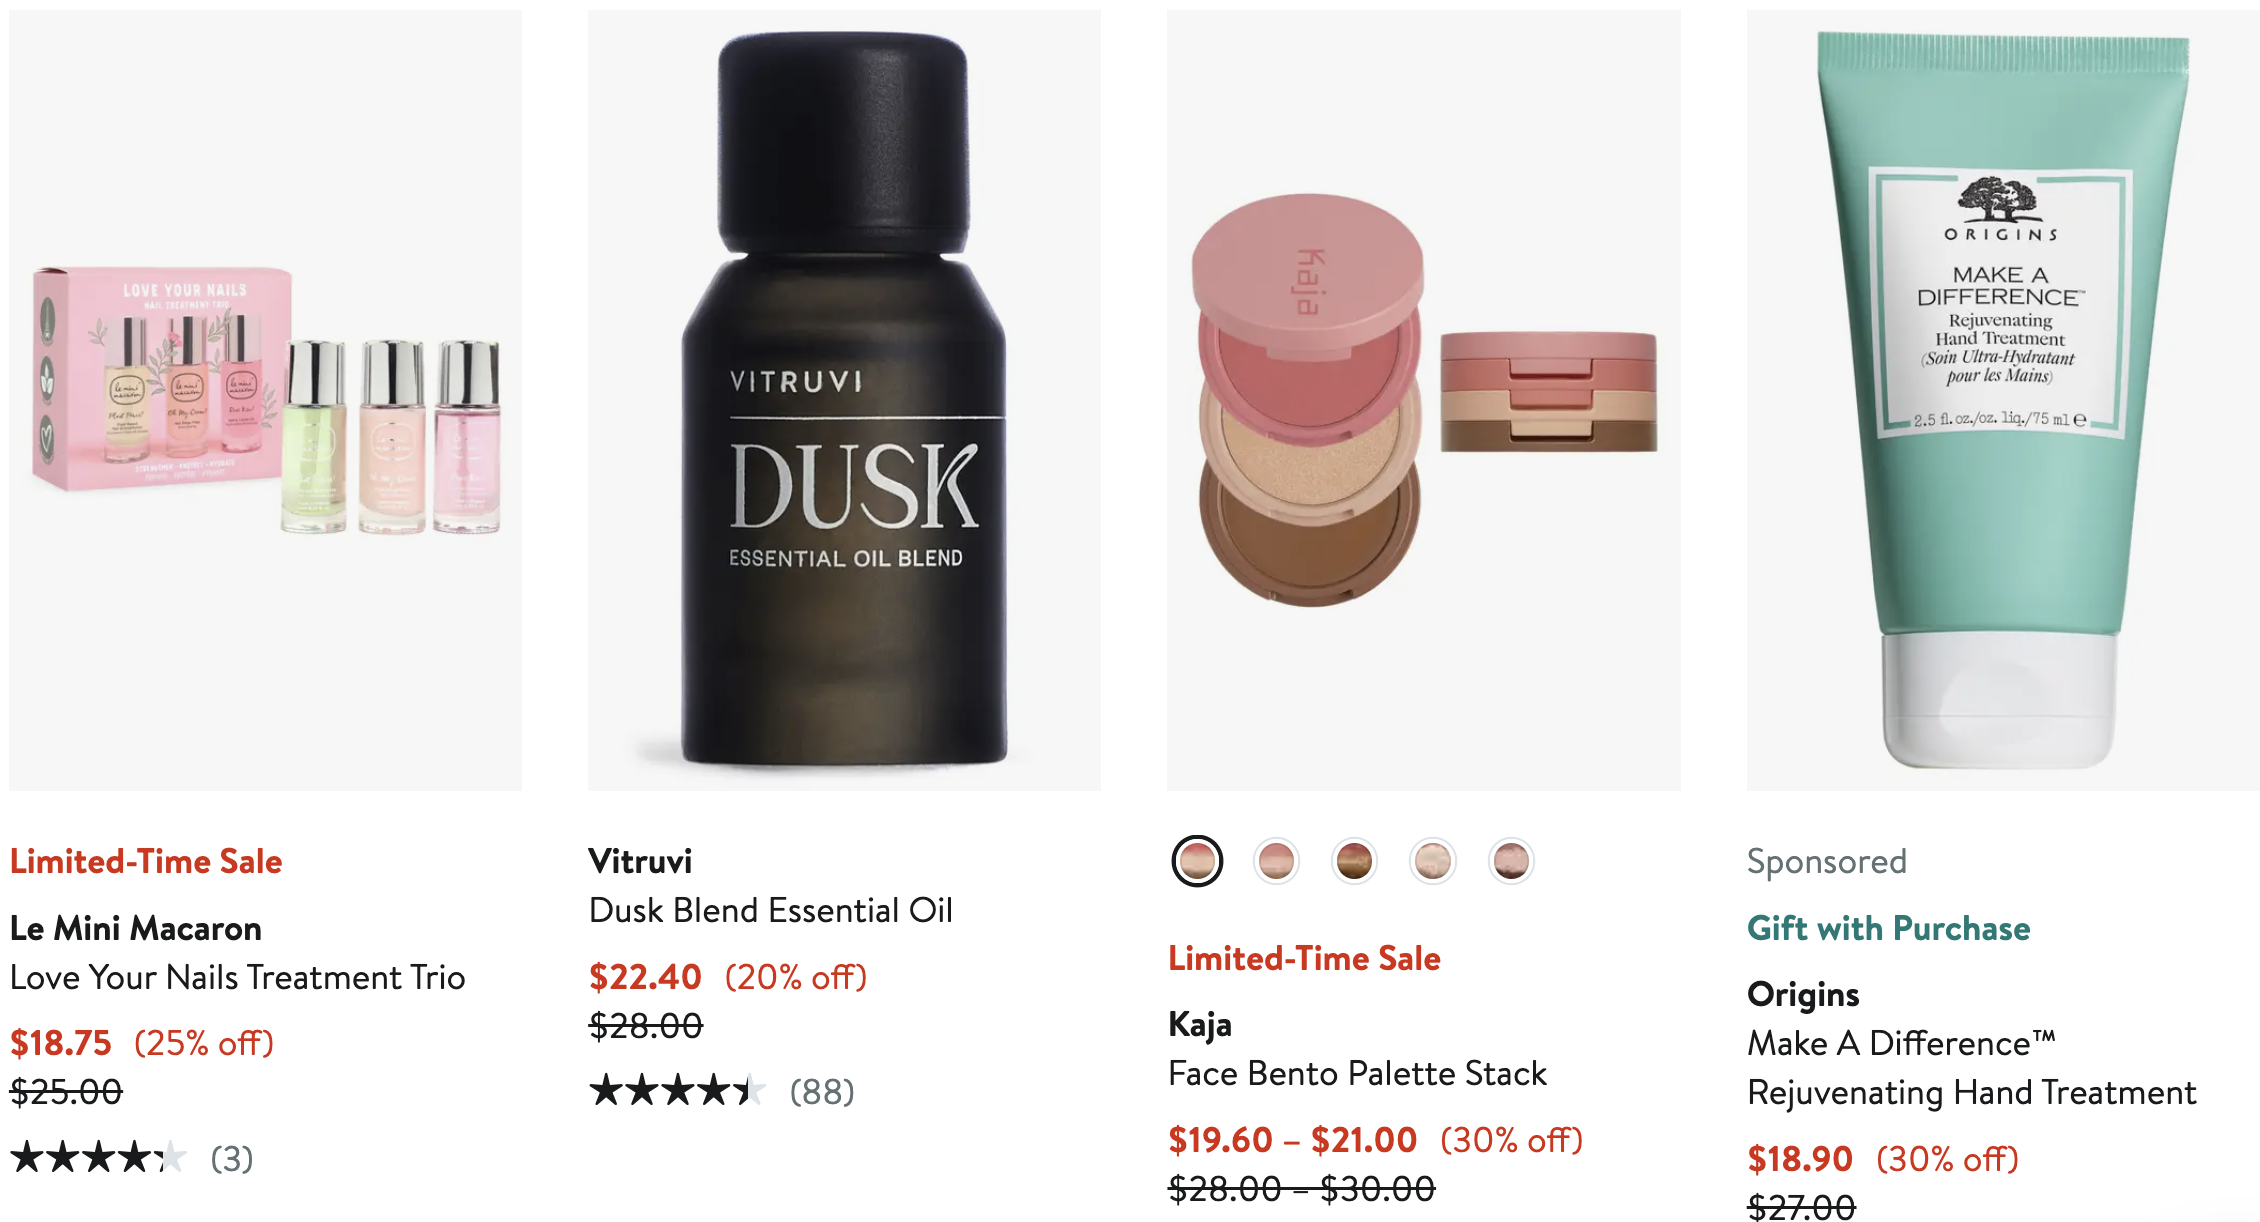The width and height of the screenshot is (2260, 1222).
Task: Click the Gift with Purchase label
Action: click(1889, 928)
